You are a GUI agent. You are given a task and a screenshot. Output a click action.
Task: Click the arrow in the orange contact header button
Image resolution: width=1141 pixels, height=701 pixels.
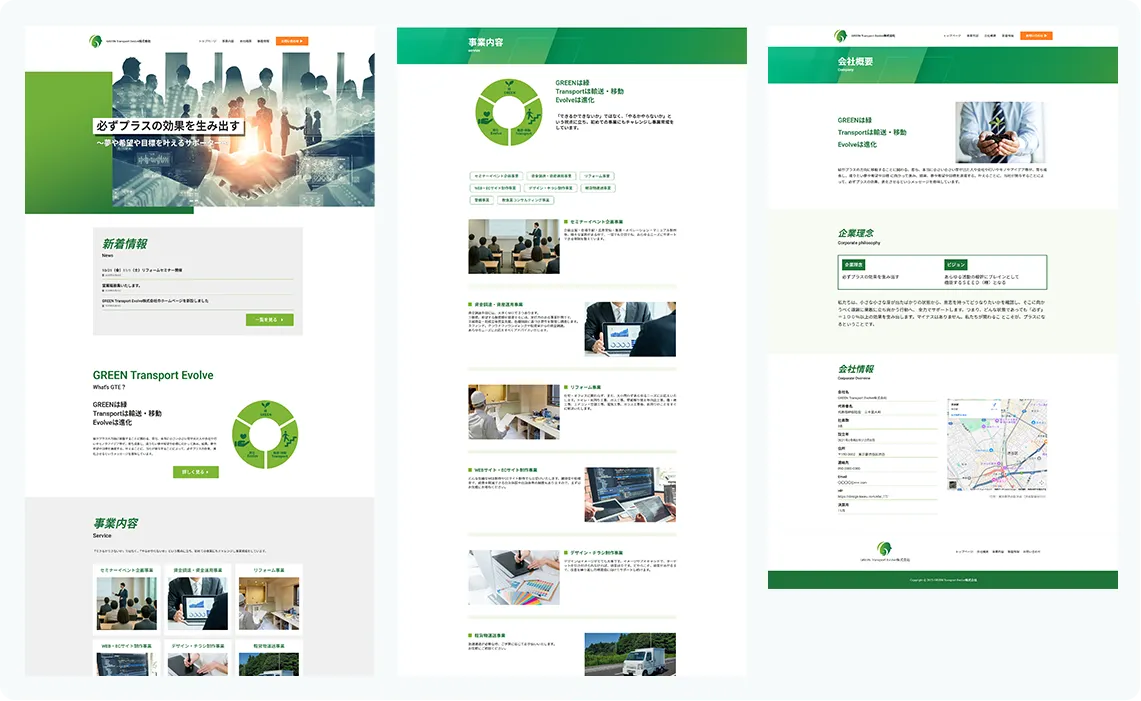click(x=300, y=41)
